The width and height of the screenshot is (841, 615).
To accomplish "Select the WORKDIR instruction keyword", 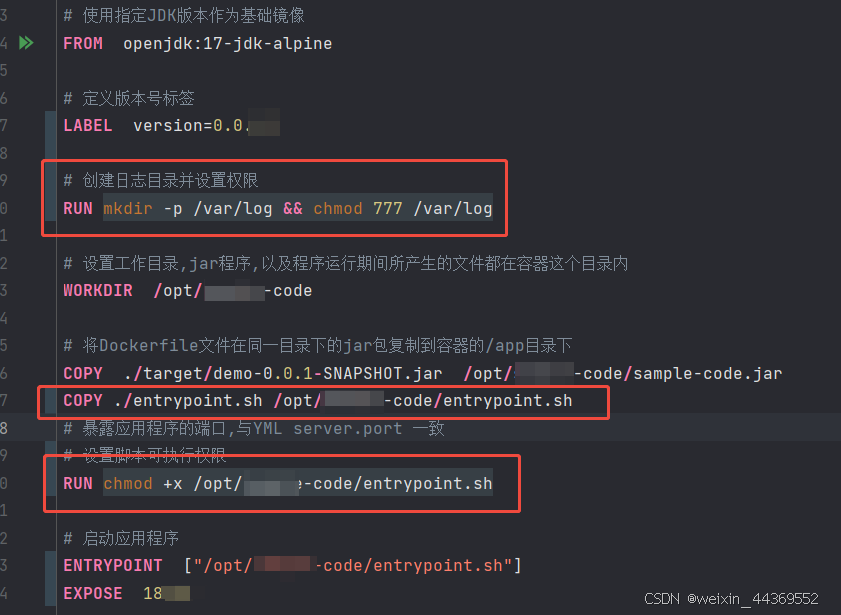I will pyautogui.click(x=98, y=290).
